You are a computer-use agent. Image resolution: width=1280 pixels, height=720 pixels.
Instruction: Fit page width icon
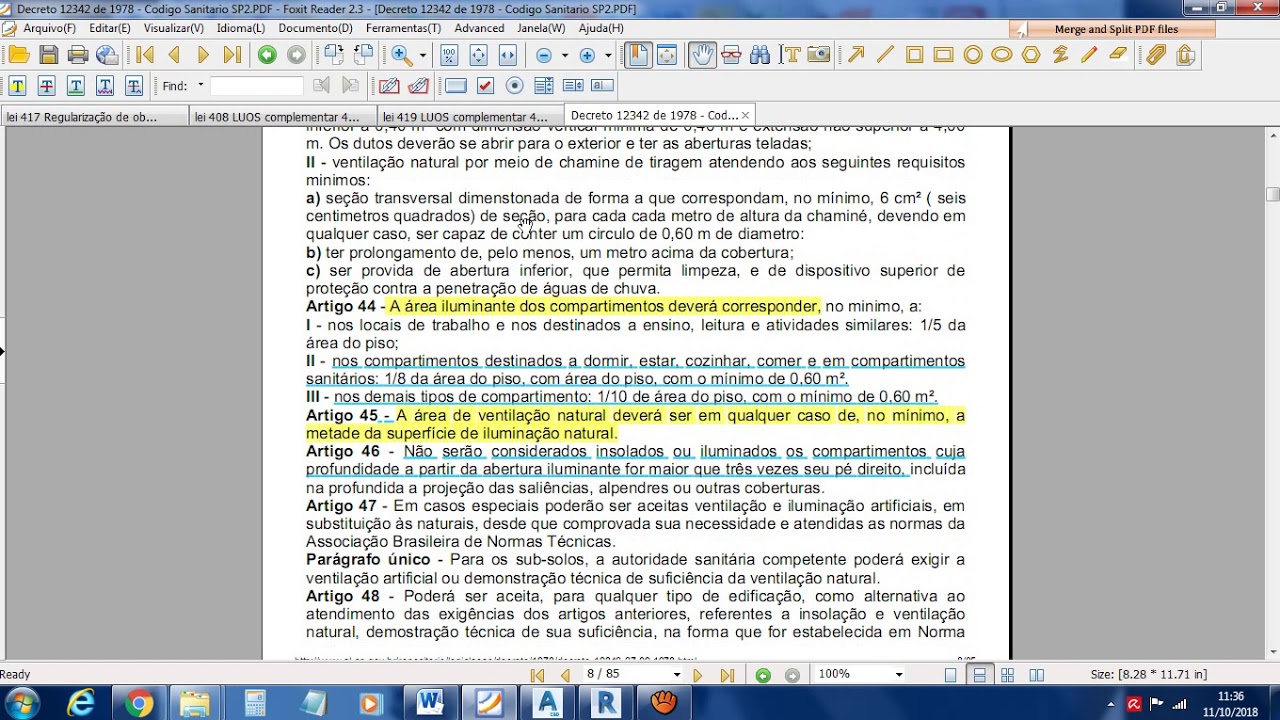(x=507, y=55)
